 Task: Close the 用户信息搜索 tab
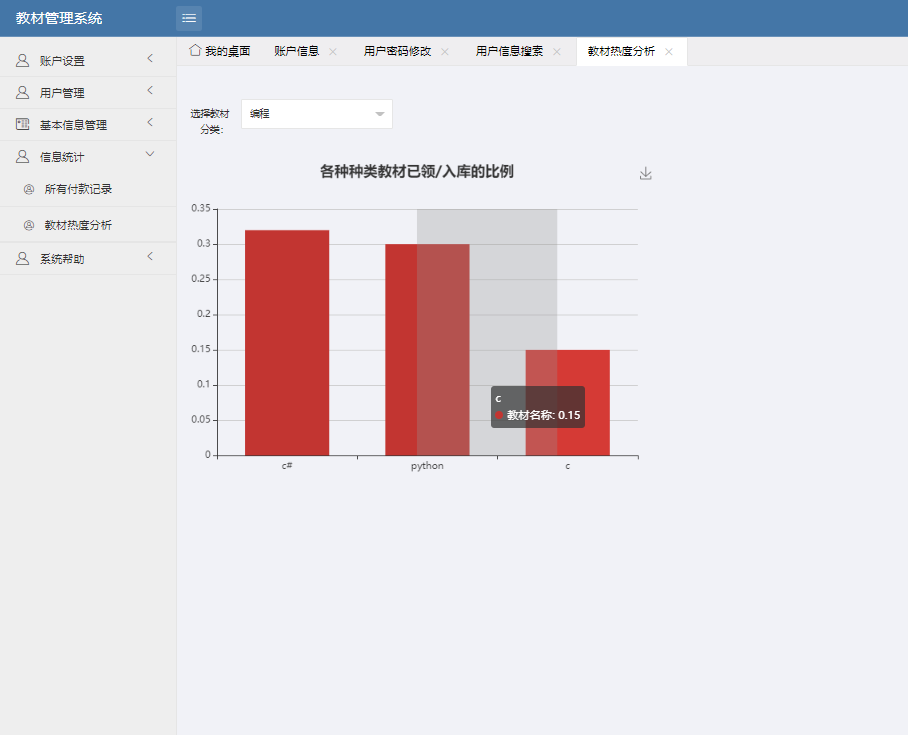[556, 52]
